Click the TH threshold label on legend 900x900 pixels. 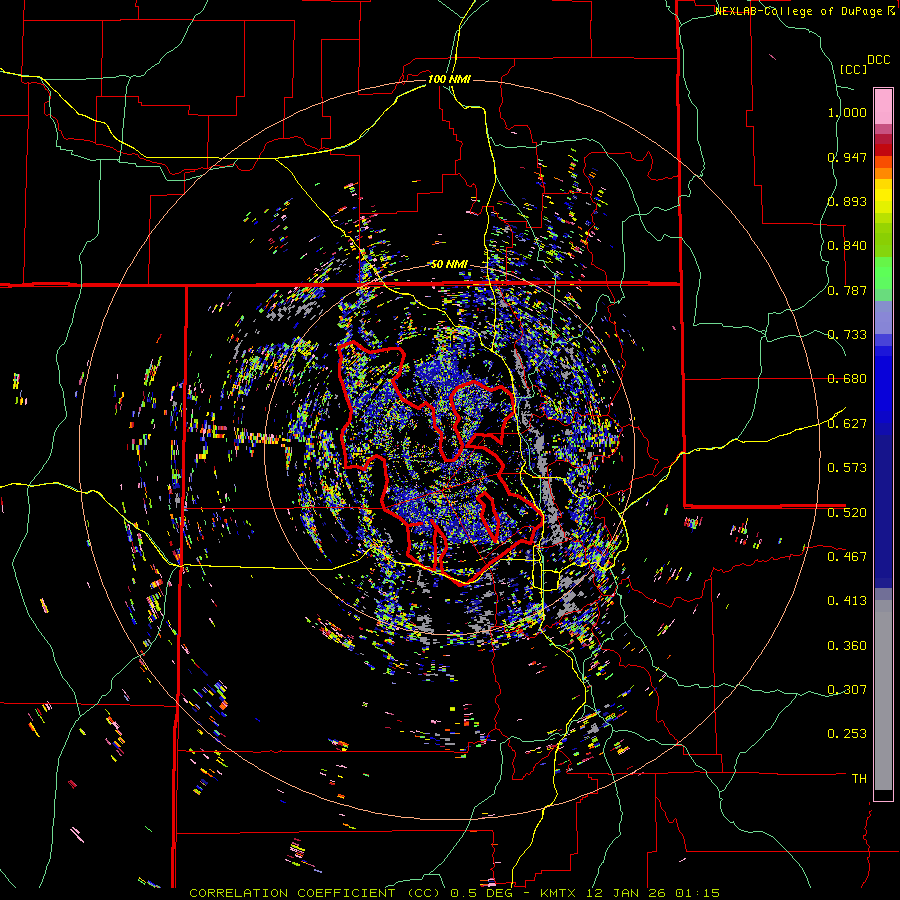click(859, 779)
